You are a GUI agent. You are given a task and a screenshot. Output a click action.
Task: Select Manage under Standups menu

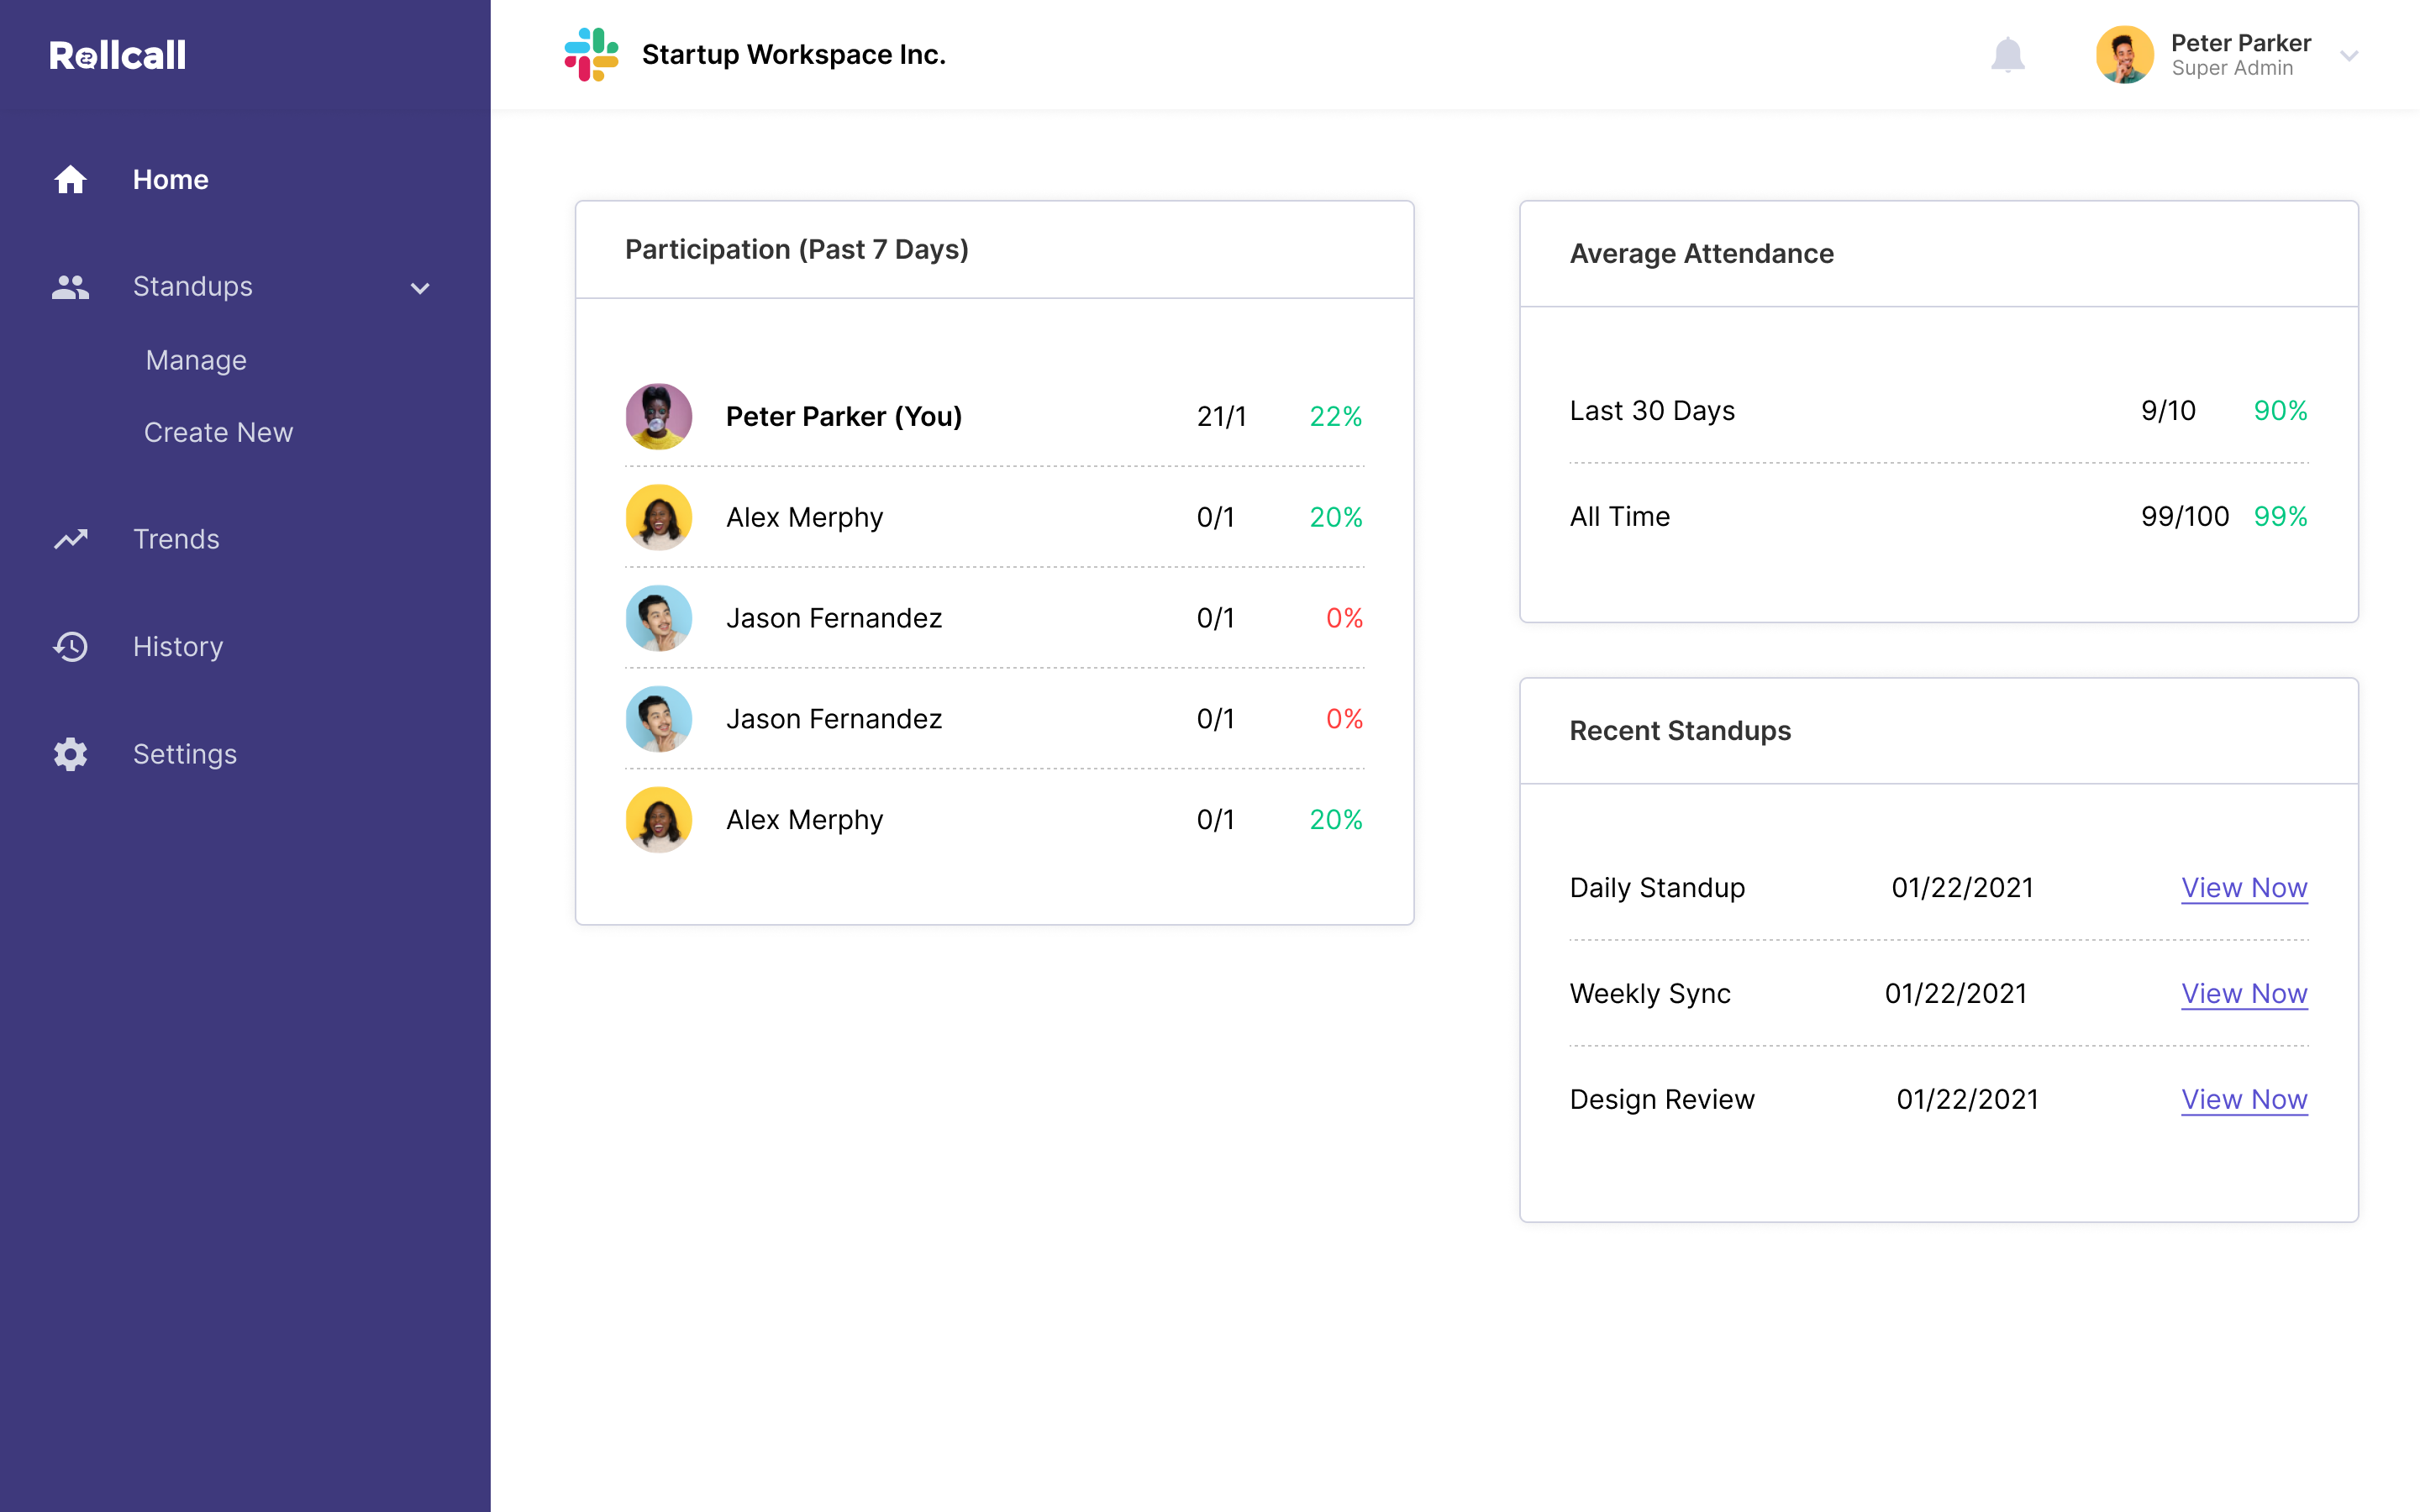point(197,360)
